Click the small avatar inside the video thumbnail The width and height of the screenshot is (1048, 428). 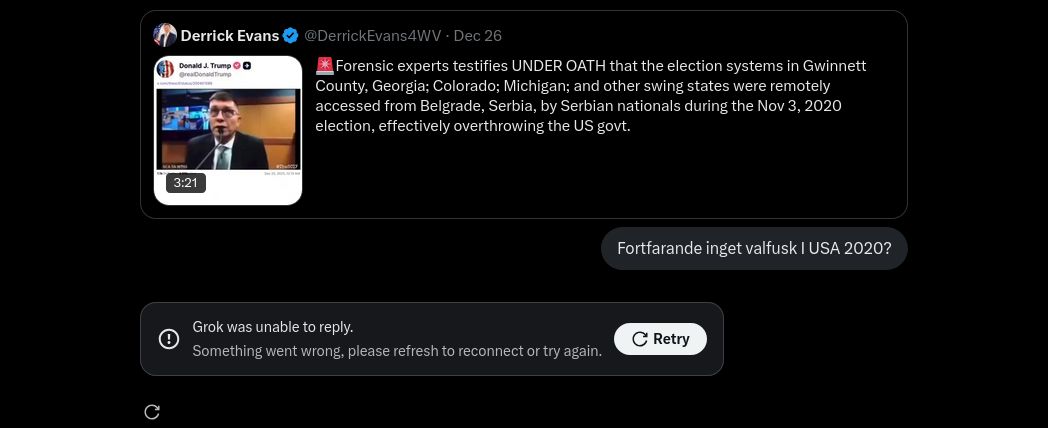pyautogui.click(x=167, y=71)
